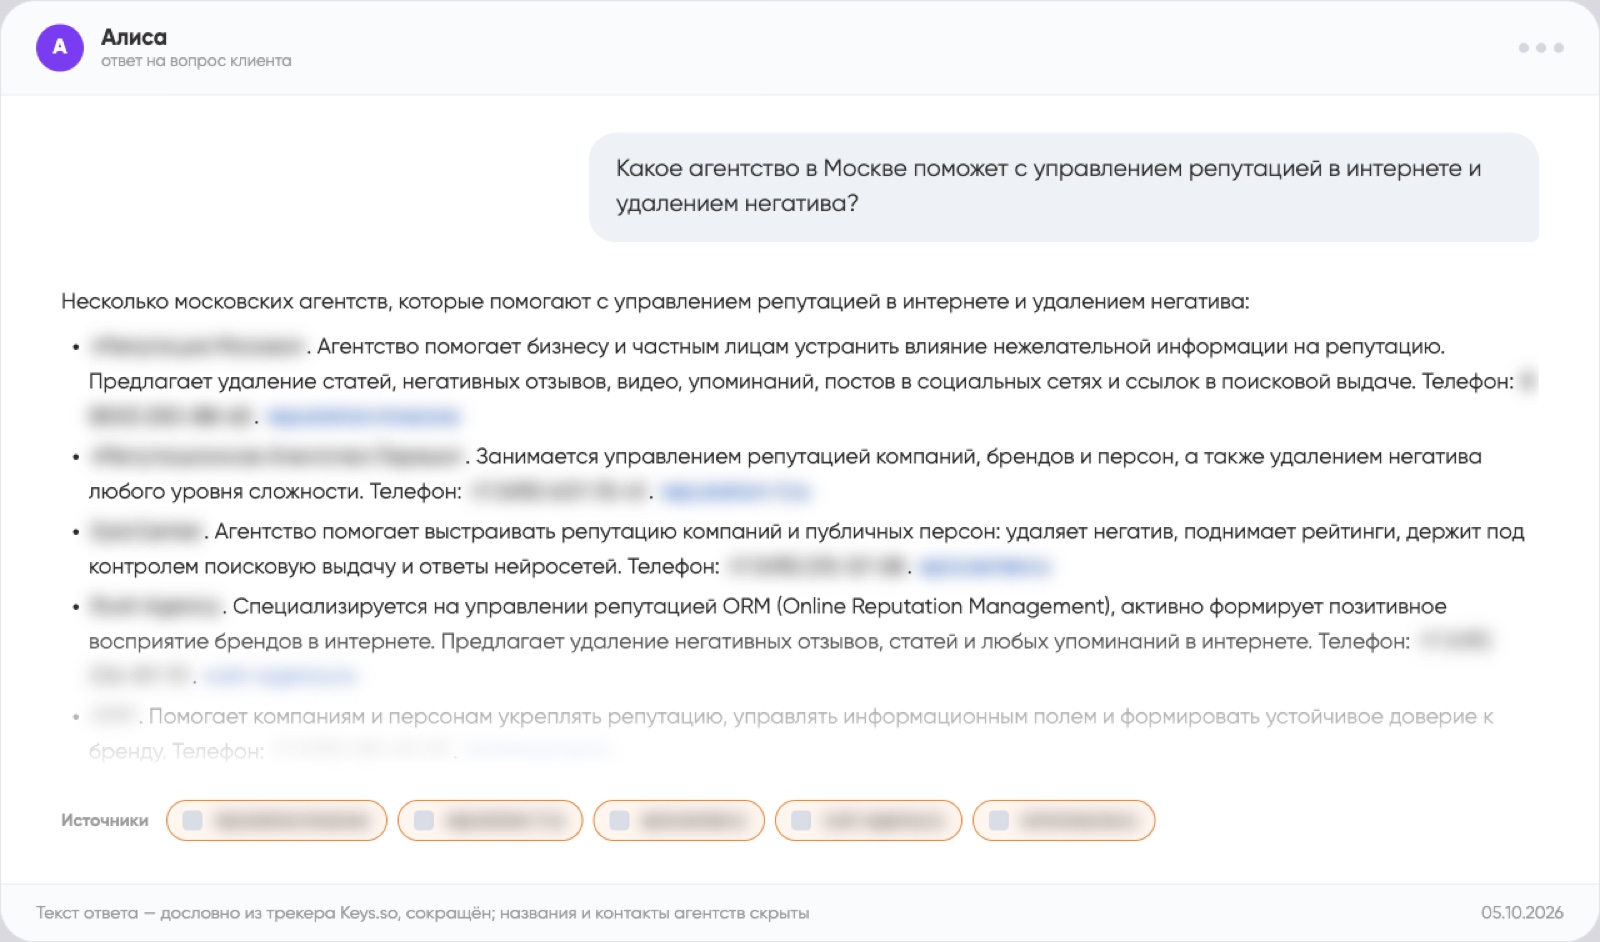Click the date 05.10.2026
The image size is (1600, 942).
[x=1522, y=912]
